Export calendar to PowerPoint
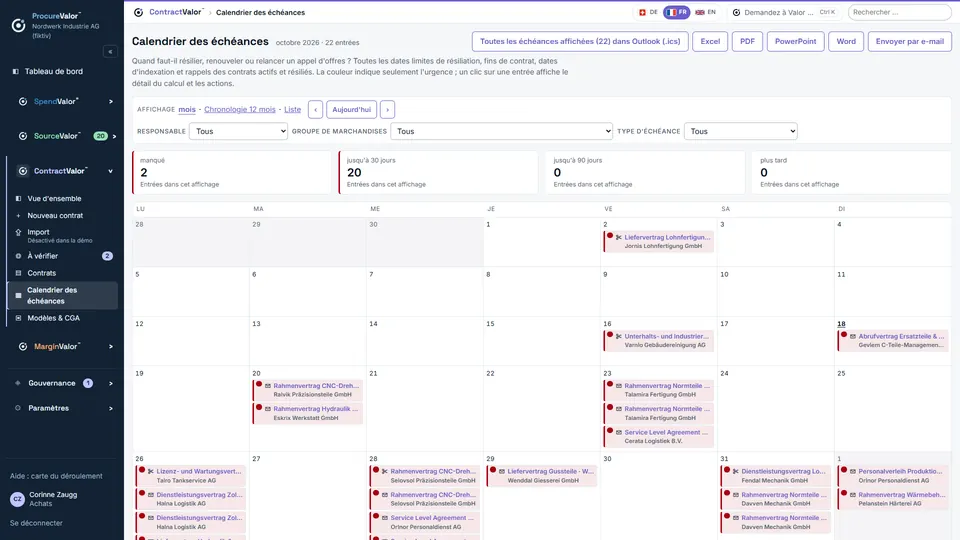The width and height of the screenshot is (960, 540). point(795,42)
